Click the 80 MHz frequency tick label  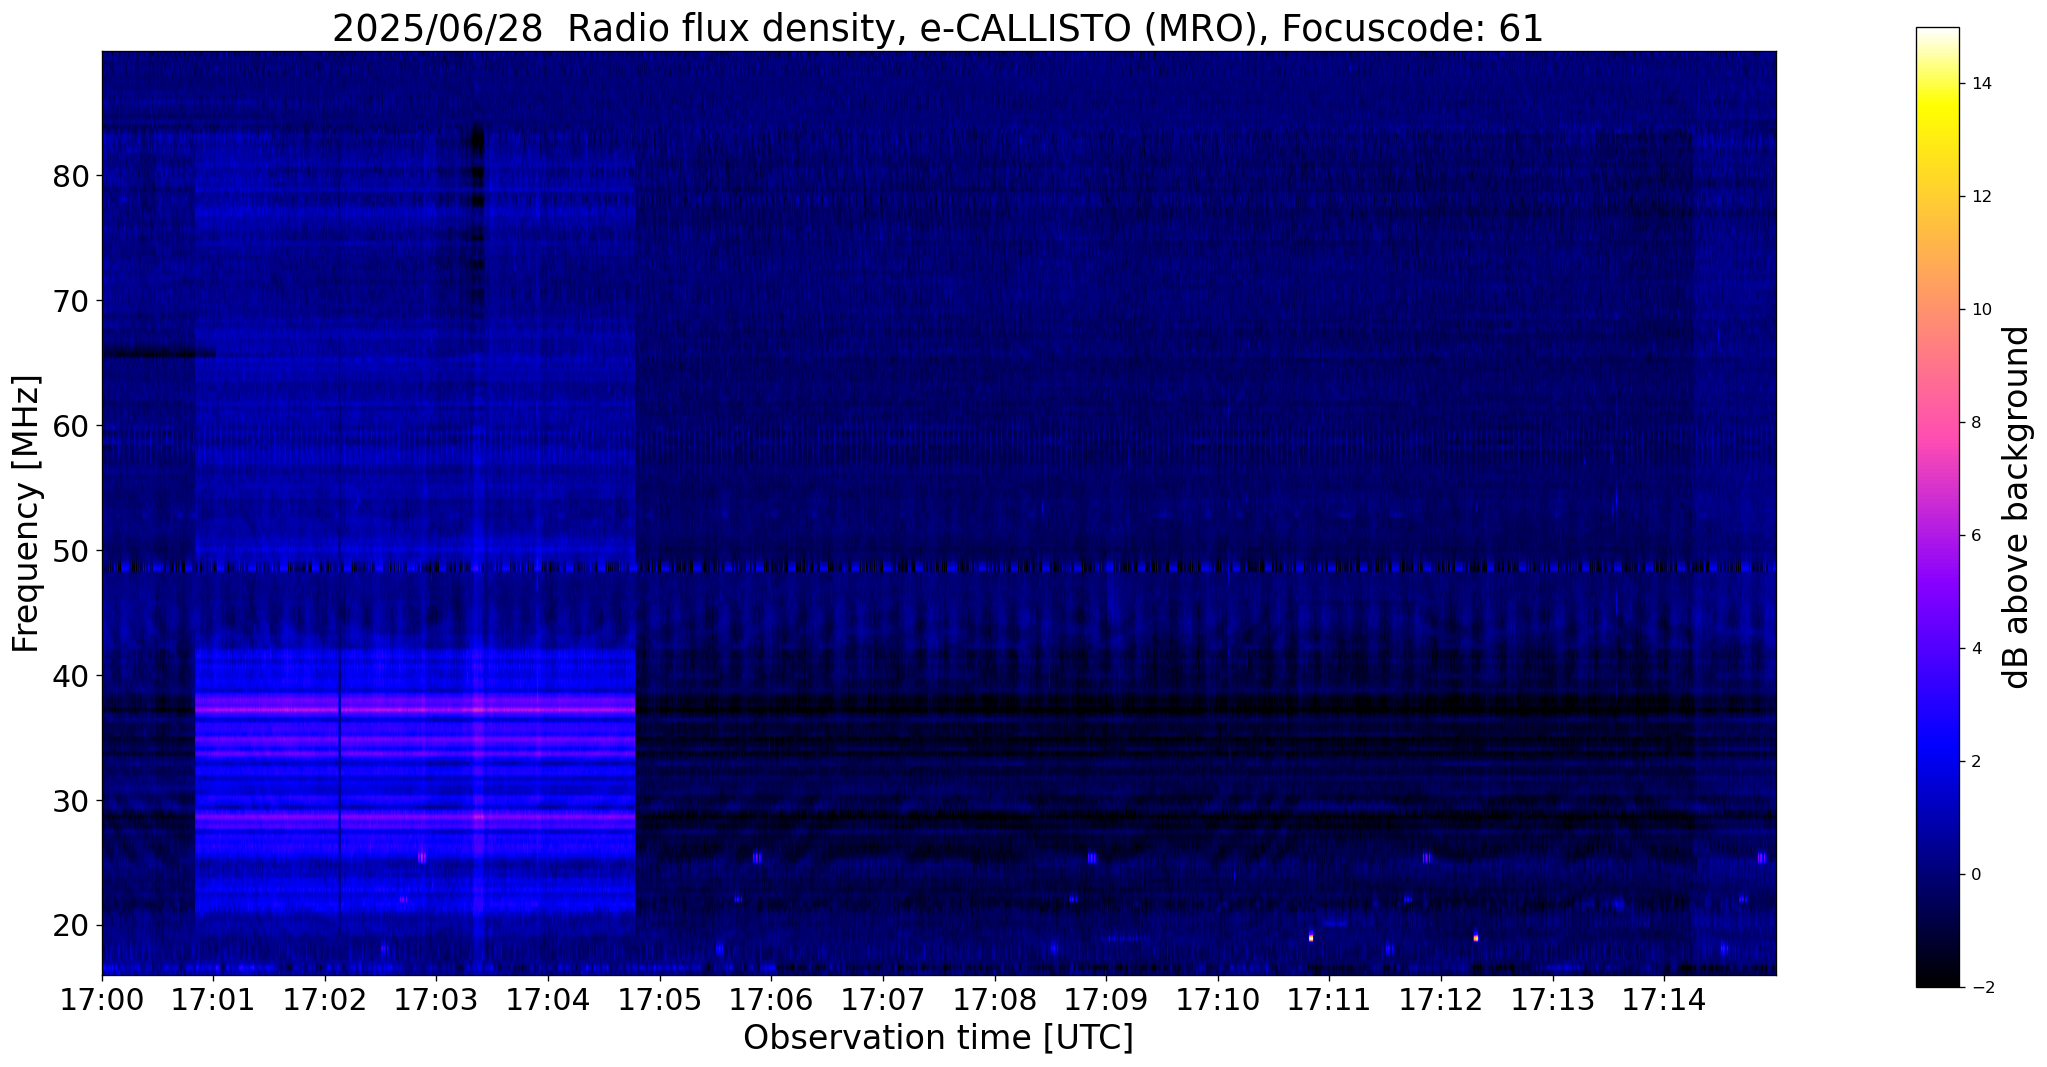tap(71, 176)
